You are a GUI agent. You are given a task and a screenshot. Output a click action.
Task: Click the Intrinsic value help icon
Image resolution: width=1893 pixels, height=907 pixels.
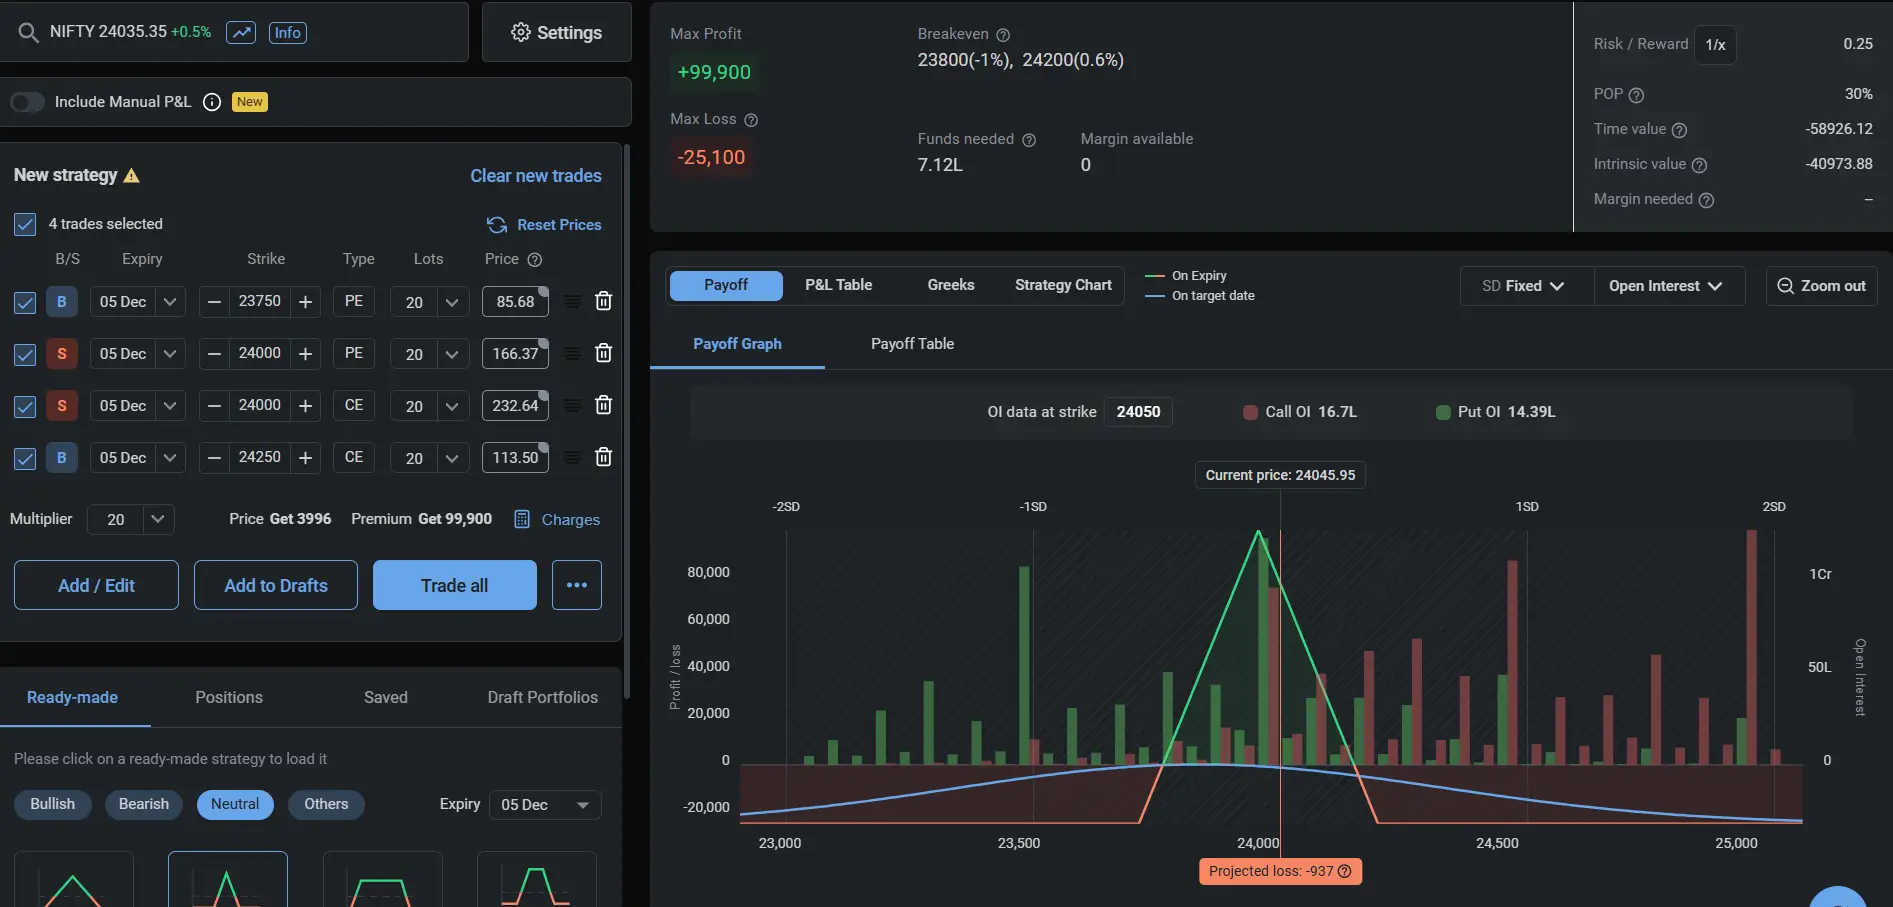[1699, 165]
